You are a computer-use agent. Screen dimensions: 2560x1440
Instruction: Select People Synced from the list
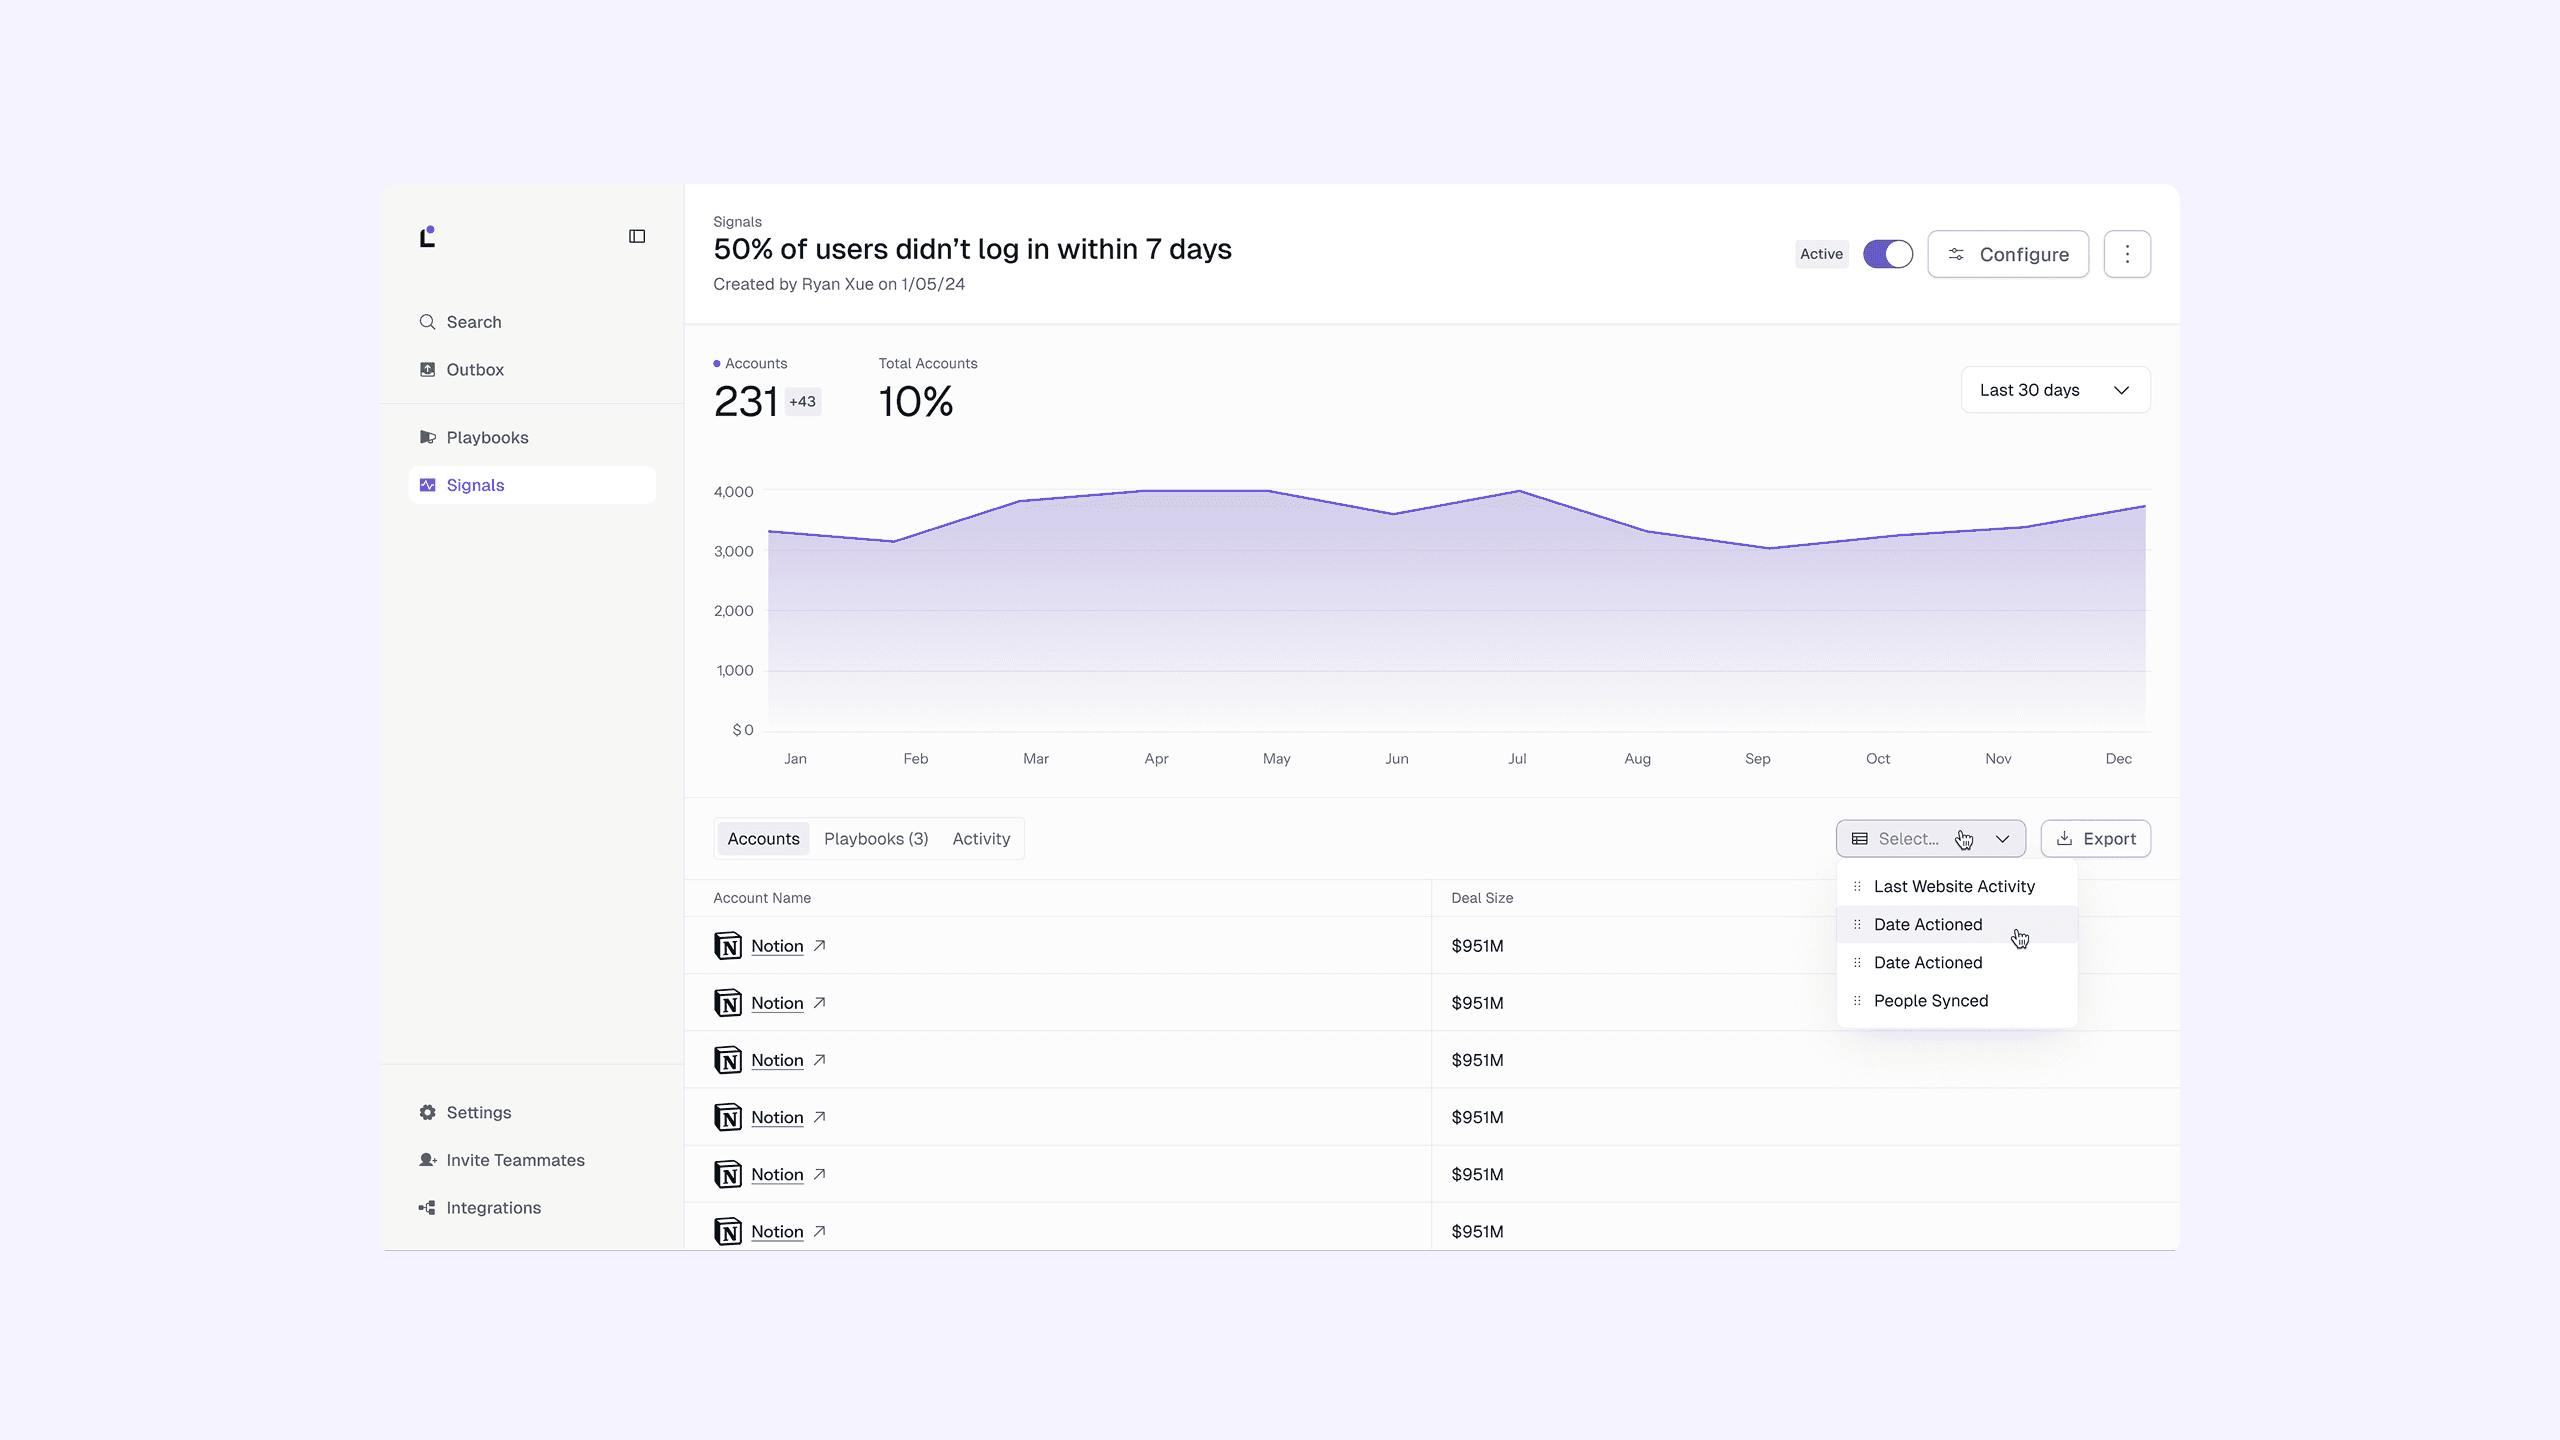1930,1000
